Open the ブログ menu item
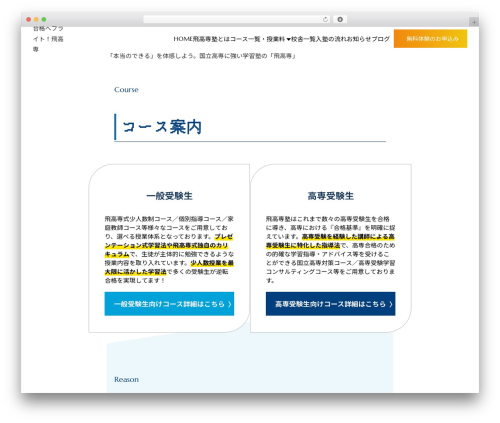 tap(381, 39)
